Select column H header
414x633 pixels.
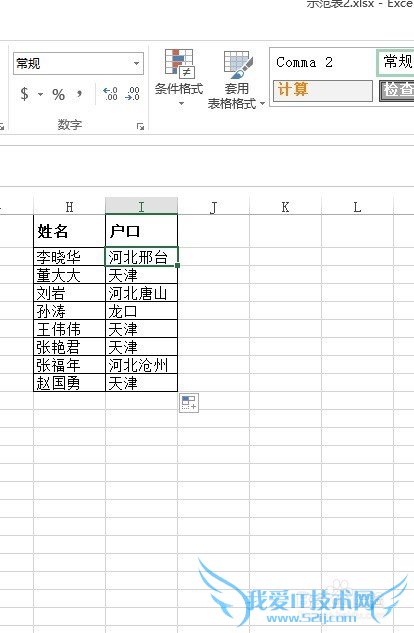pos(69,207)
